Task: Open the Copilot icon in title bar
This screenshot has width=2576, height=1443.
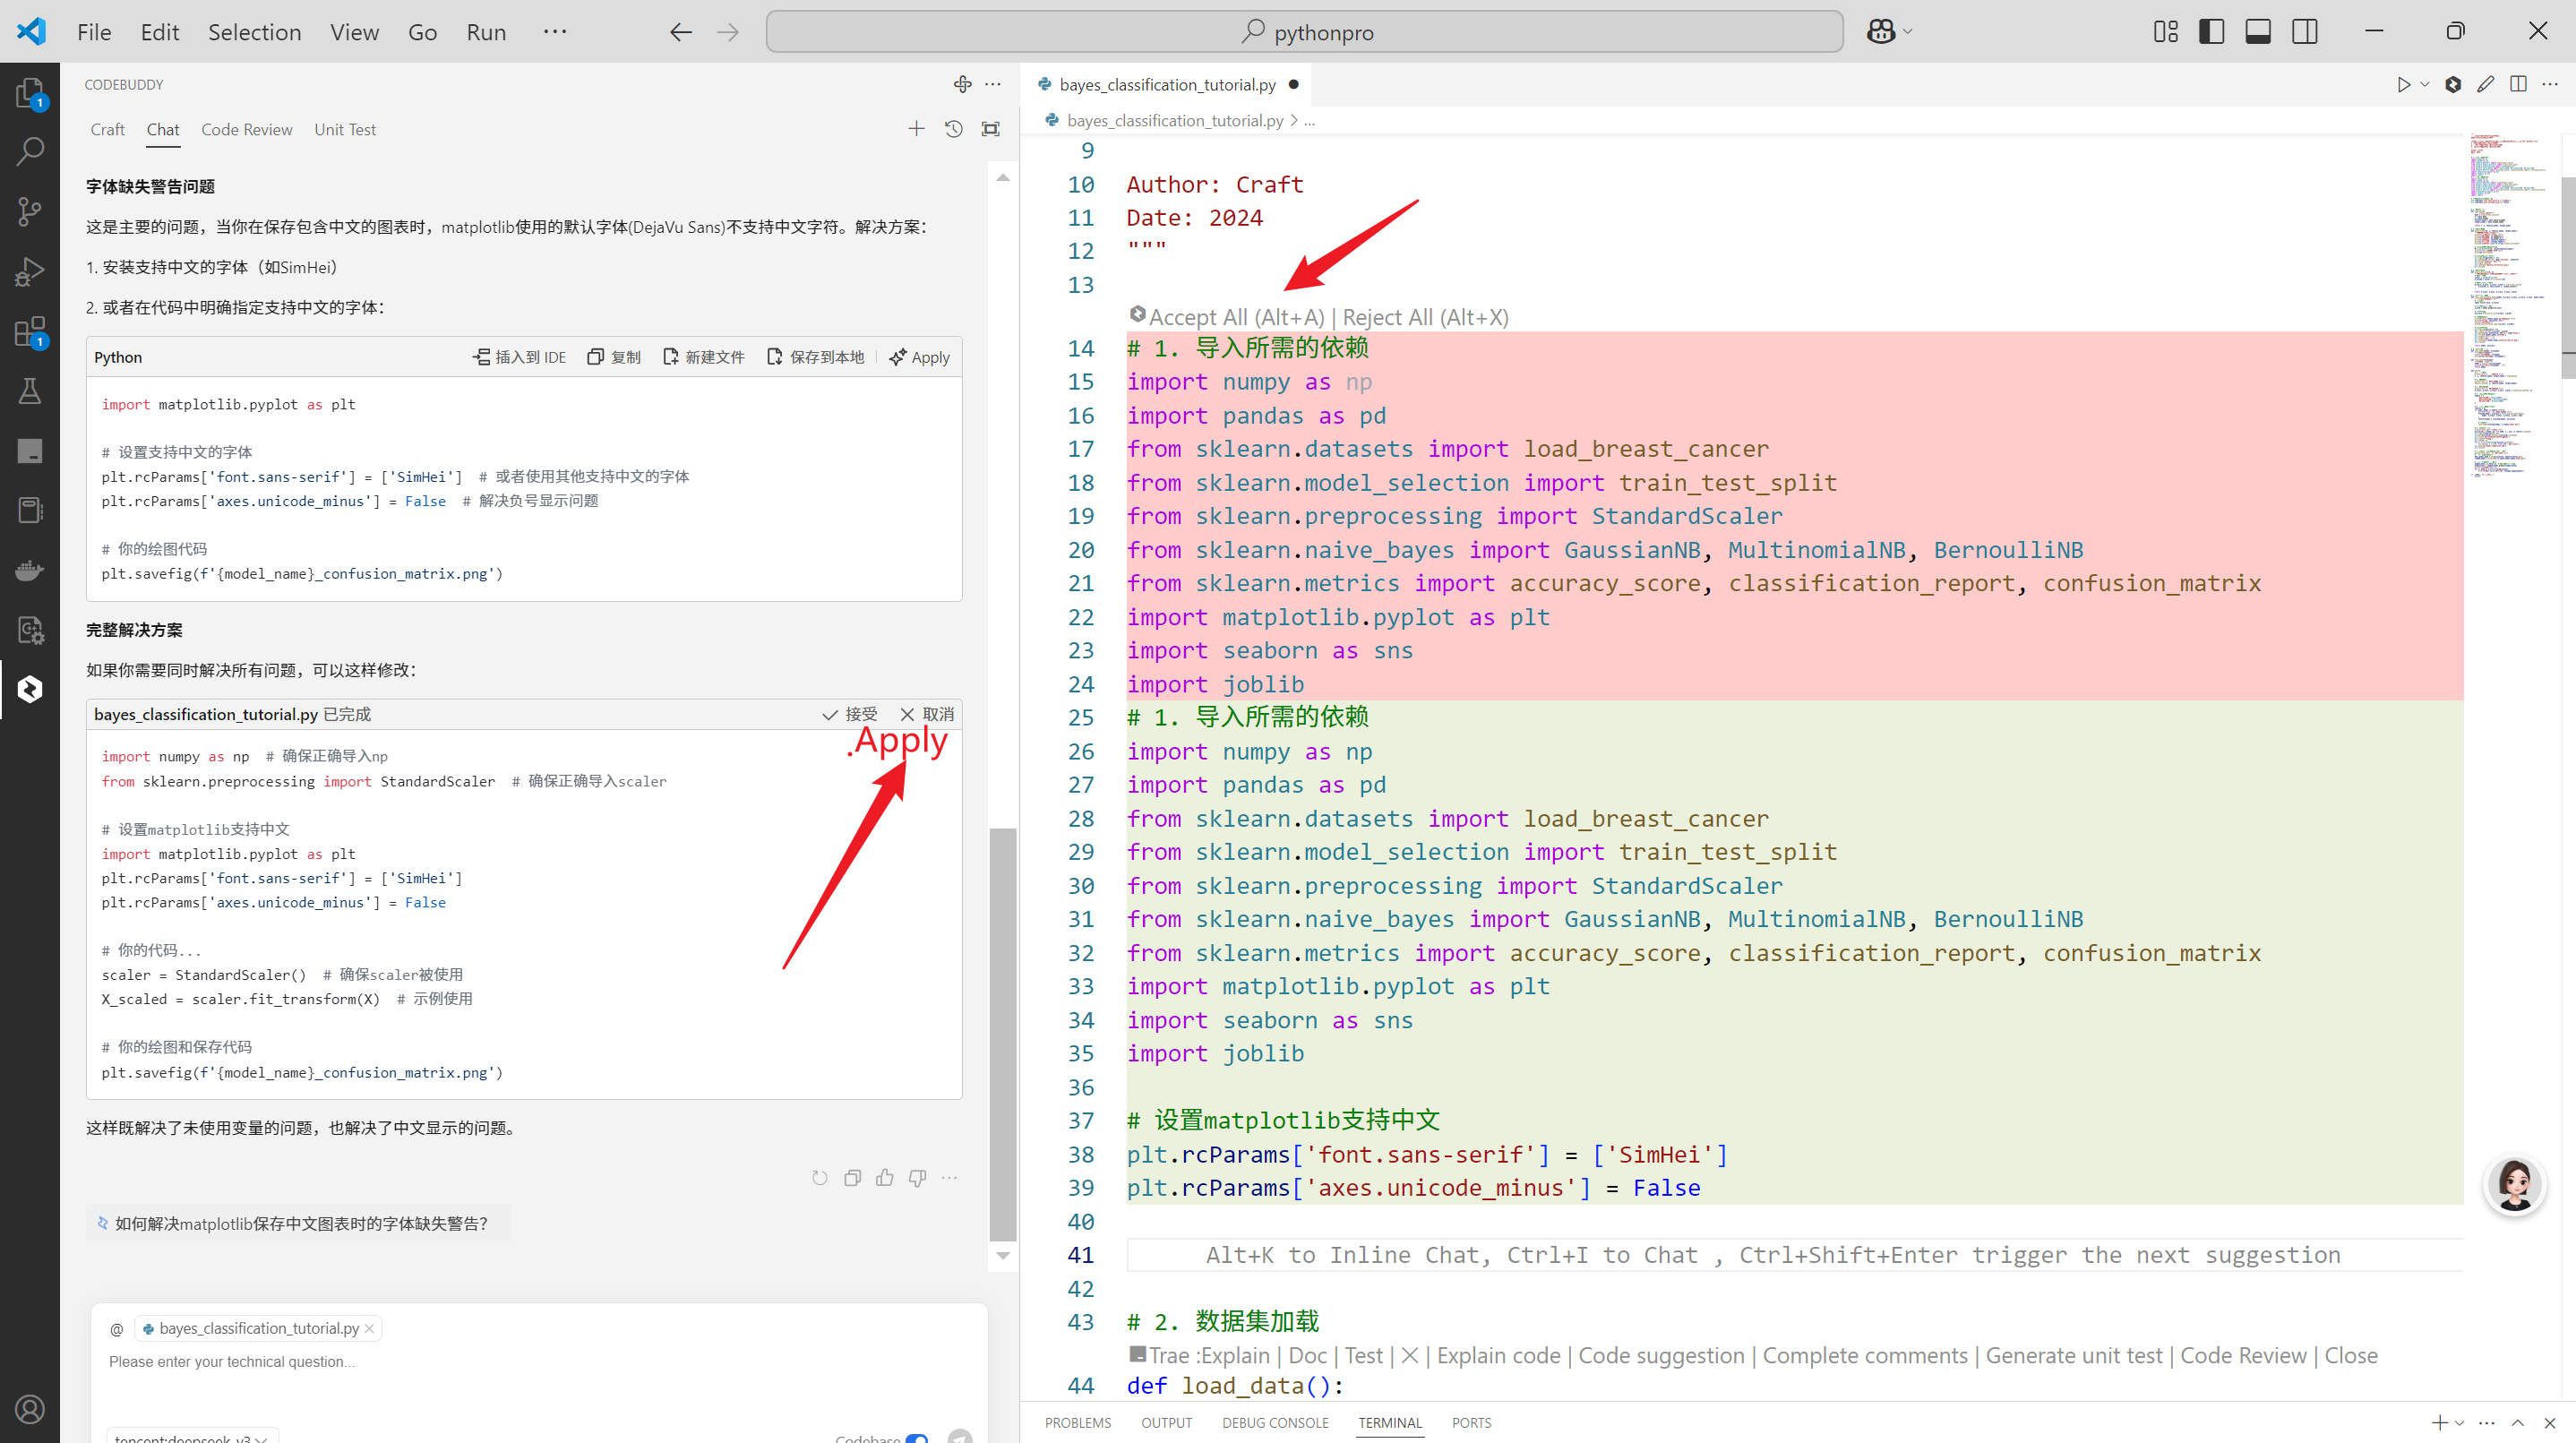Action: [1880, 32]
